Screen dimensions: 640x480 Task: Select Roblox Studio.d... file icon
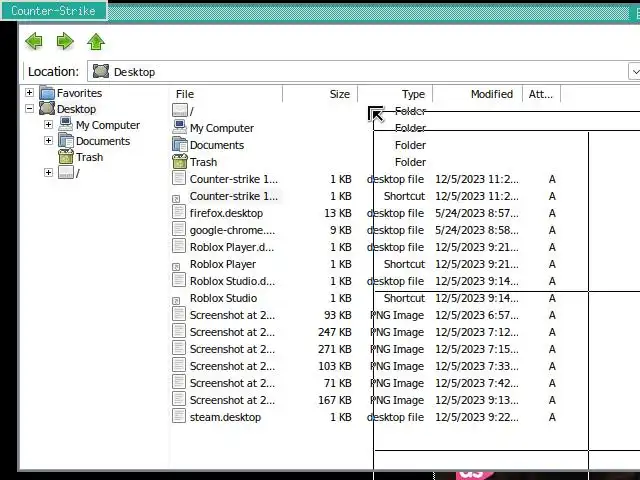pyautogui.click(x=179, y=280)
